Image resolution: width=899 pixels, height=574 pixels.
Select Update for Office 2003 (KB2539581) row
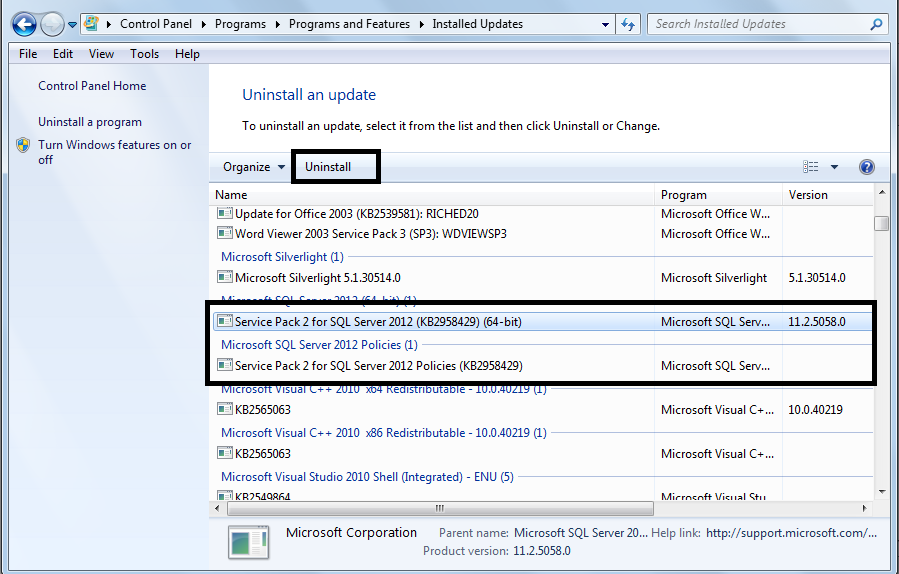coord(543,214)
